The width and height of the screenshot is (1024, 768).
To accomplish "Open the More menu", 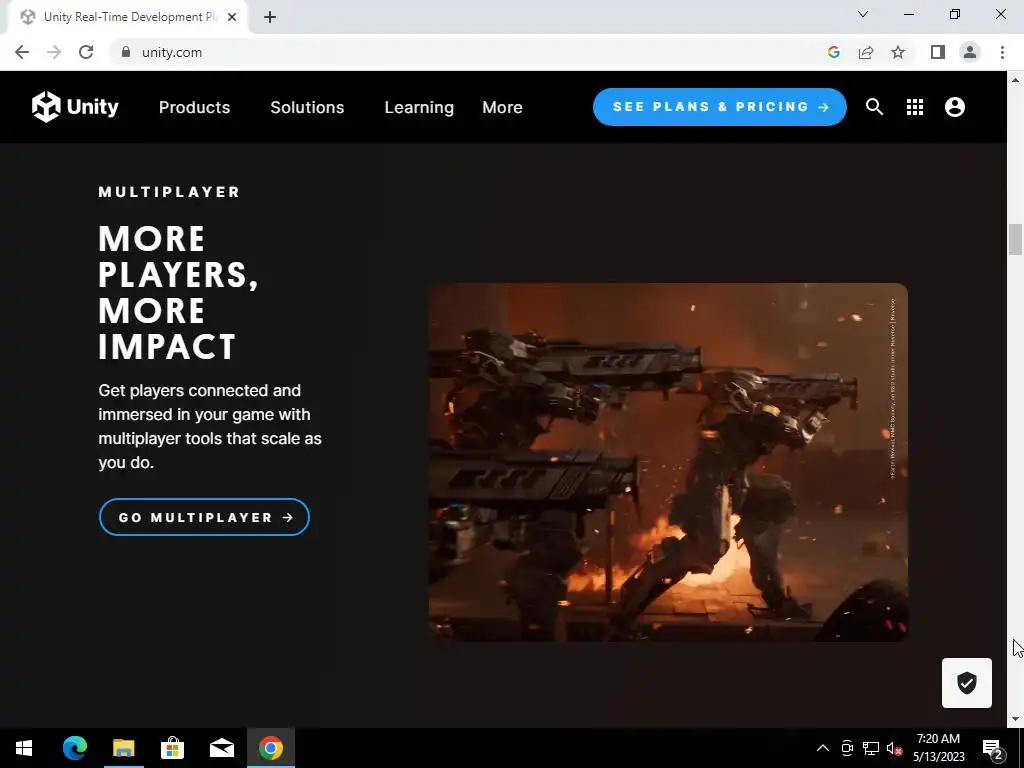I will click(502, 107).
